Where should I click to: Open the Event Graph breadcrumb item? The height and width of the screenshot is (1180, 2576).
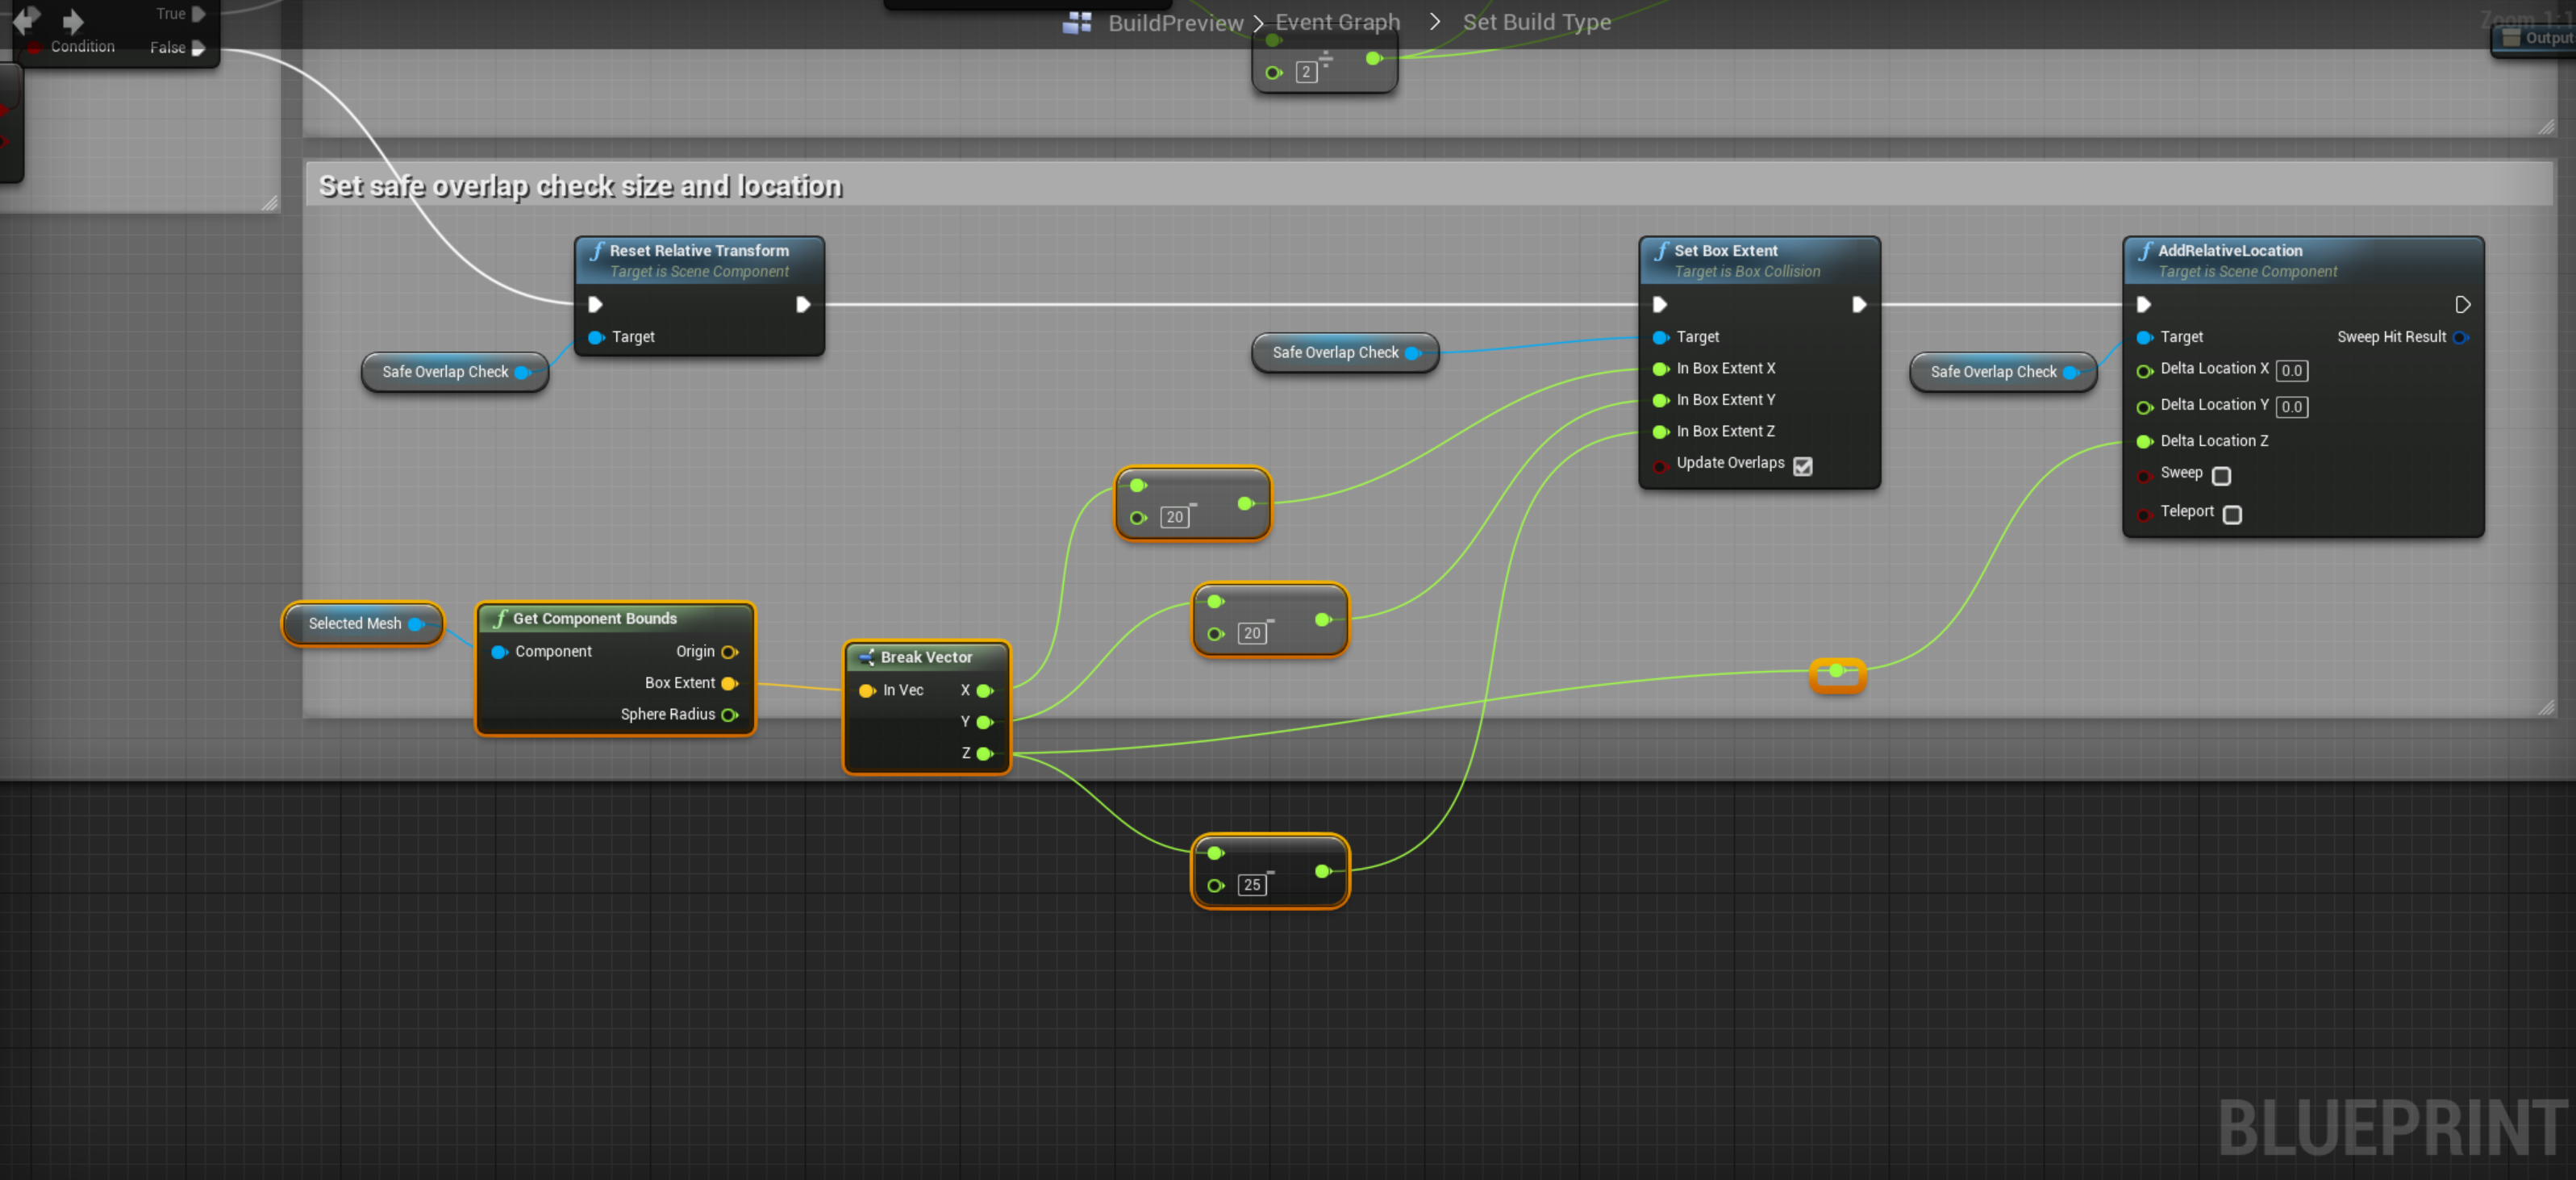(x=1337, y=22)
